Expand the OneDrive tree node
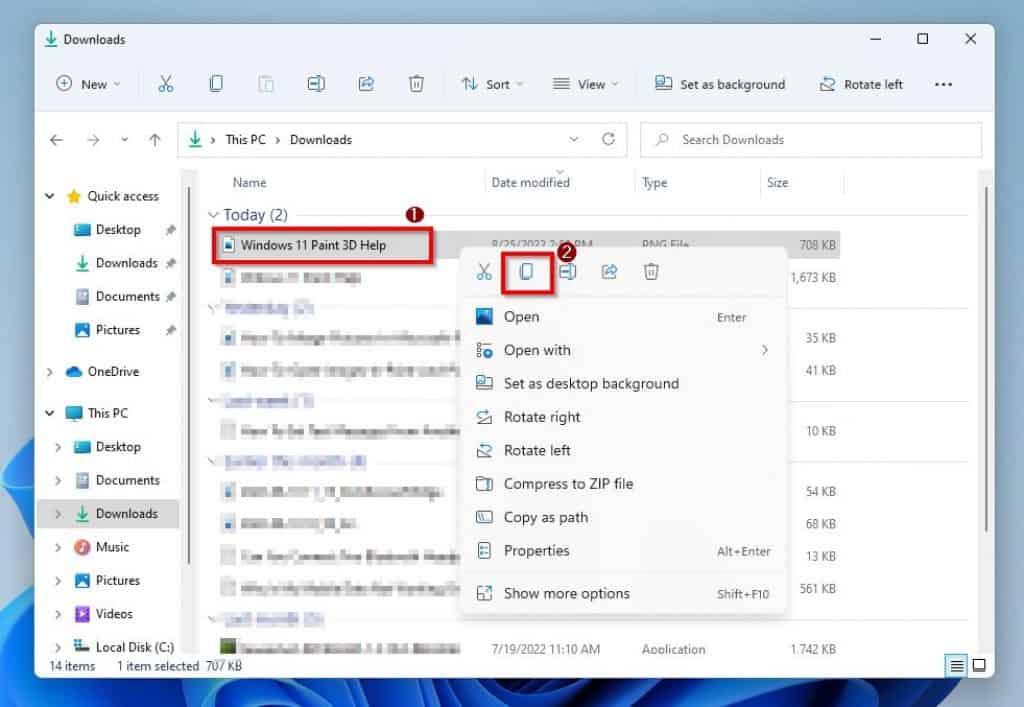1024x707 pixels. pyautogui.click(x=50, y=371)
